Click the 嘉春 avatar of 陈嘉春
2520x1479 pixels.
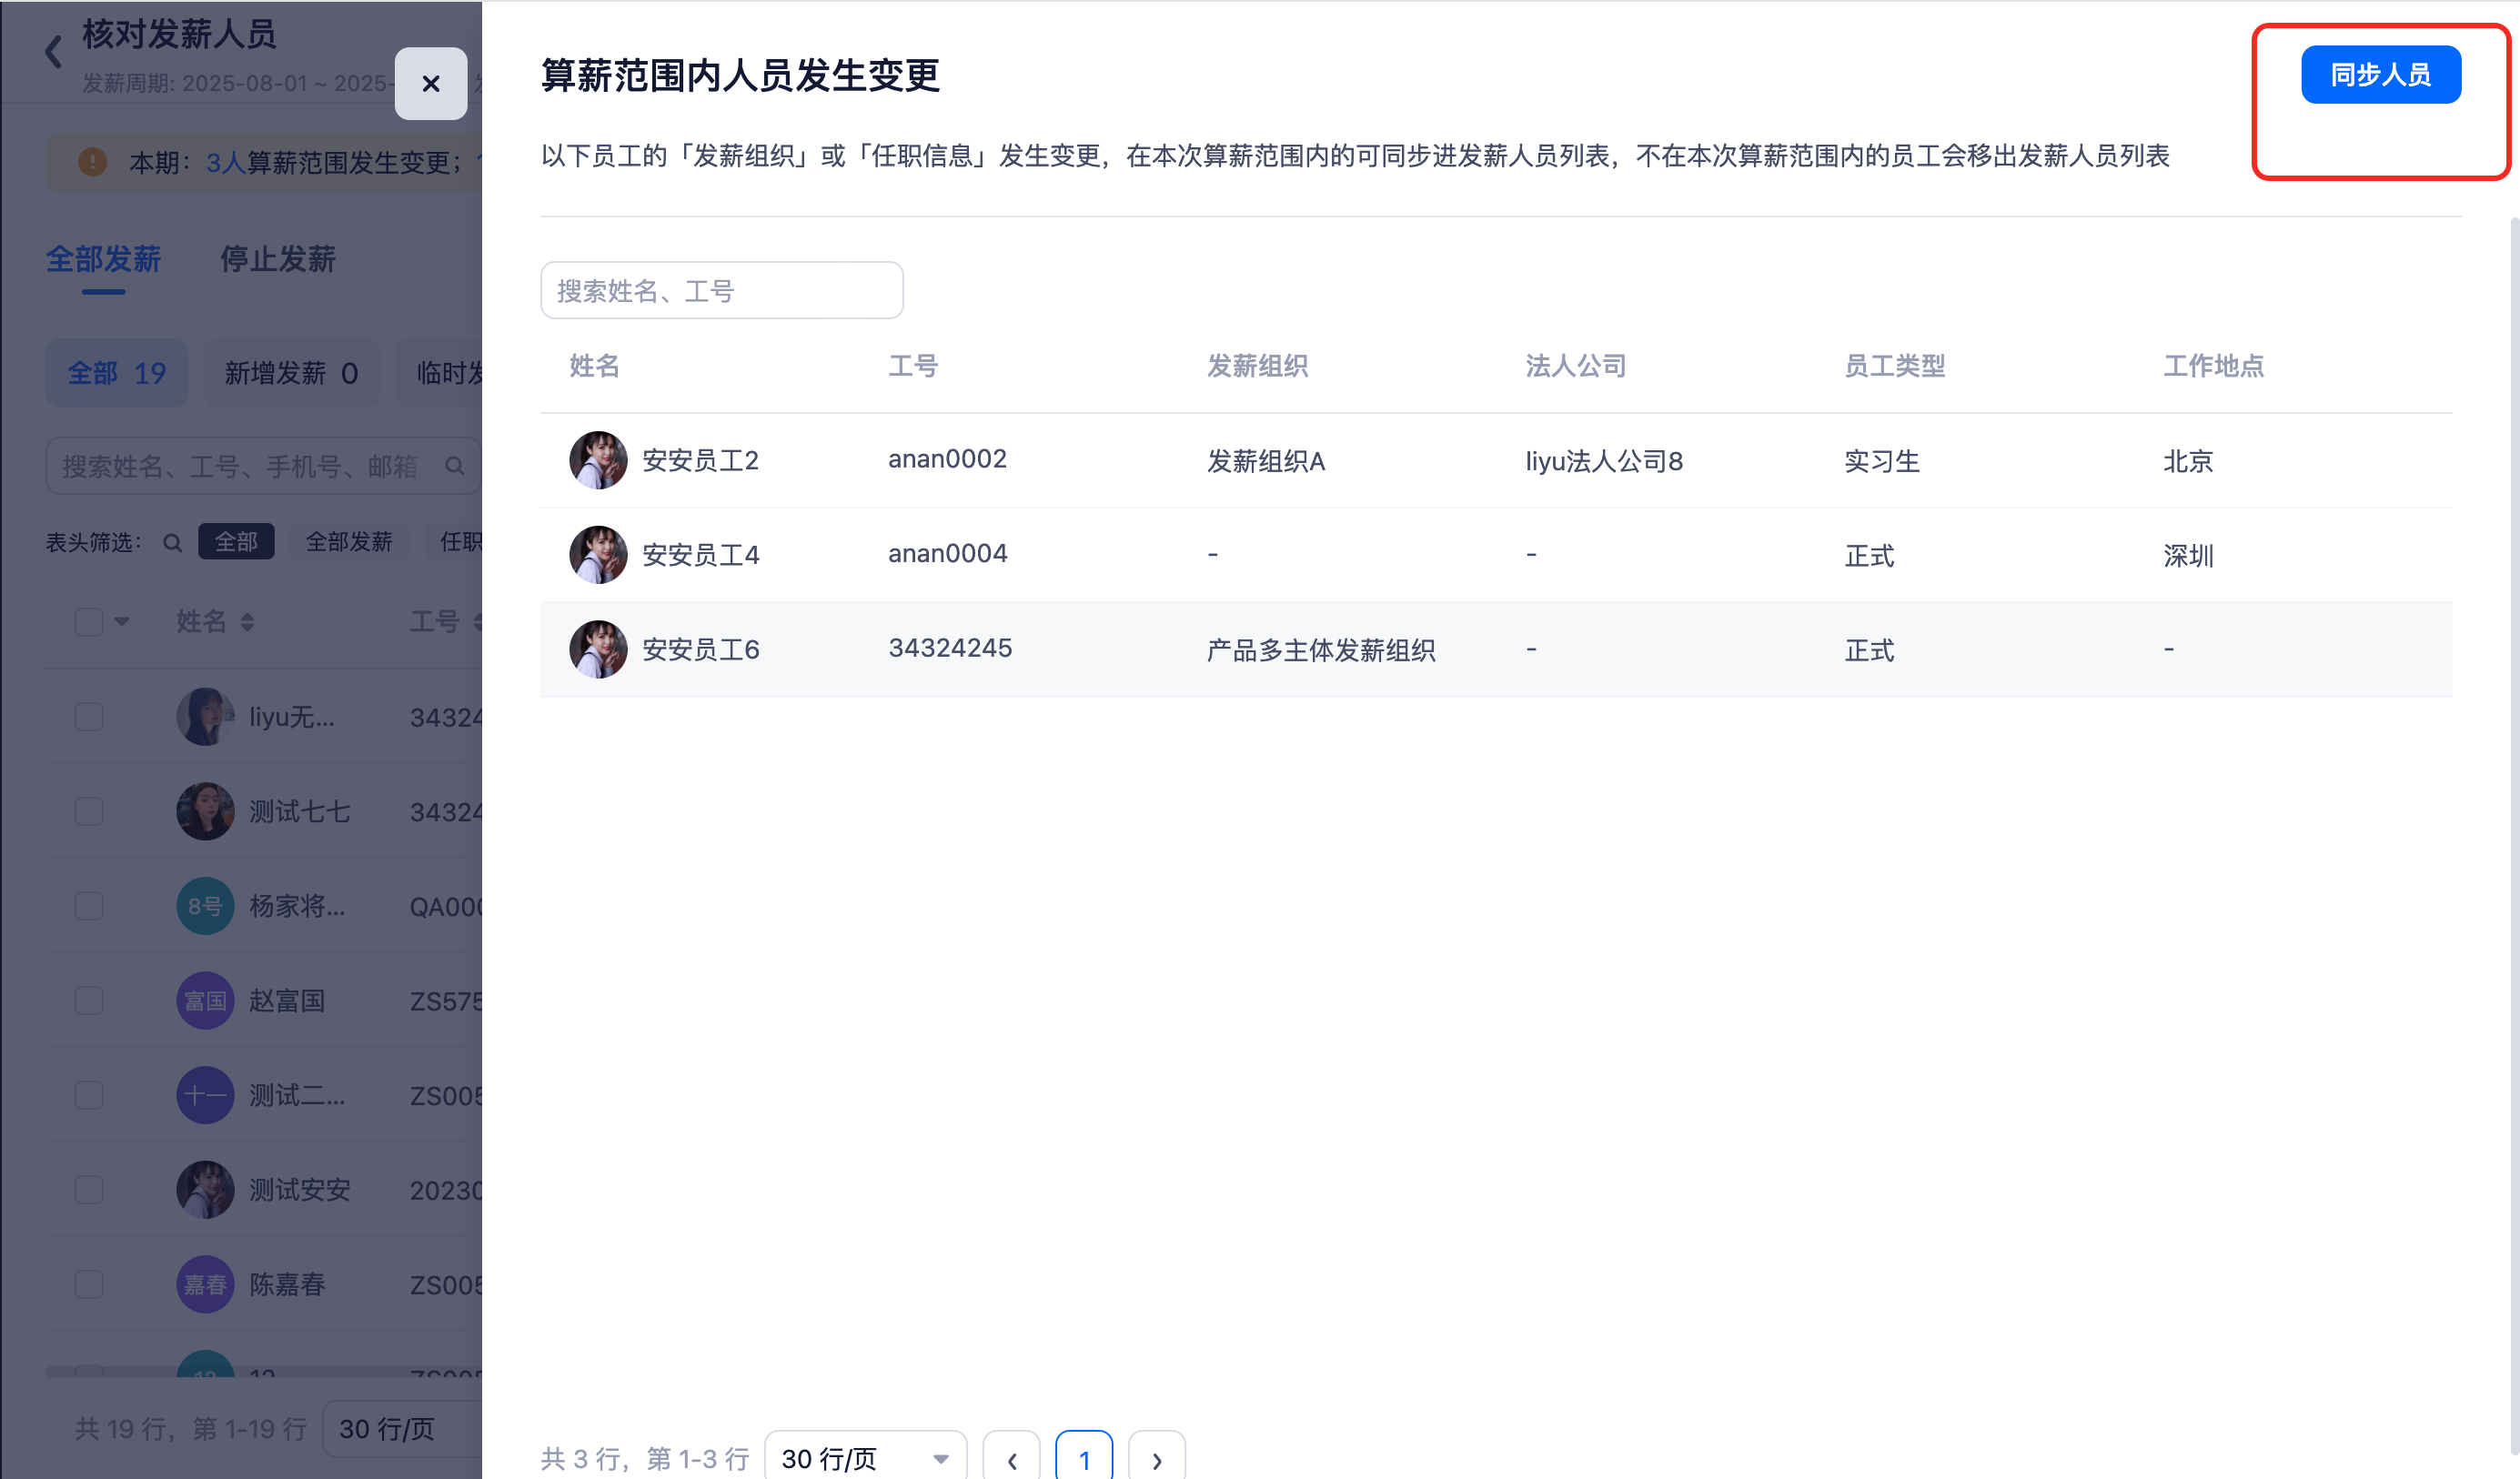pos(205,1284)
